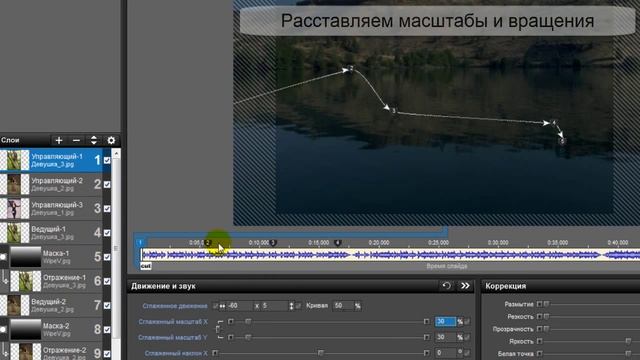
Task: Click the масштаб X percent value field
Action: (x=445, y=322)
